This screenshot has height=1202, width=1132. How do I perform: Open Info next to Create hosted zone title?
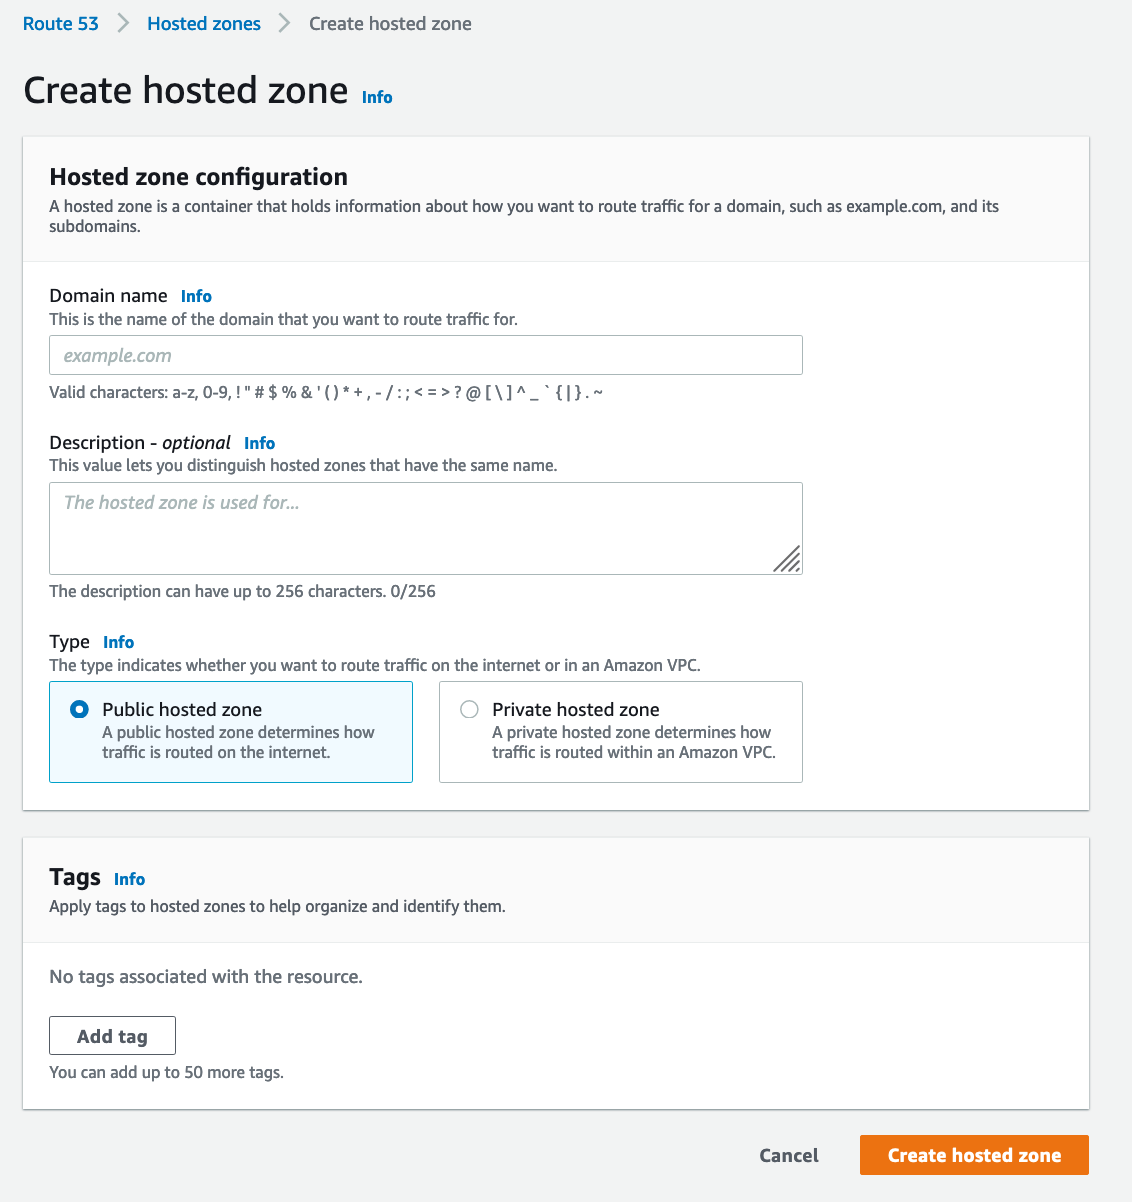(x=377, y=97)
